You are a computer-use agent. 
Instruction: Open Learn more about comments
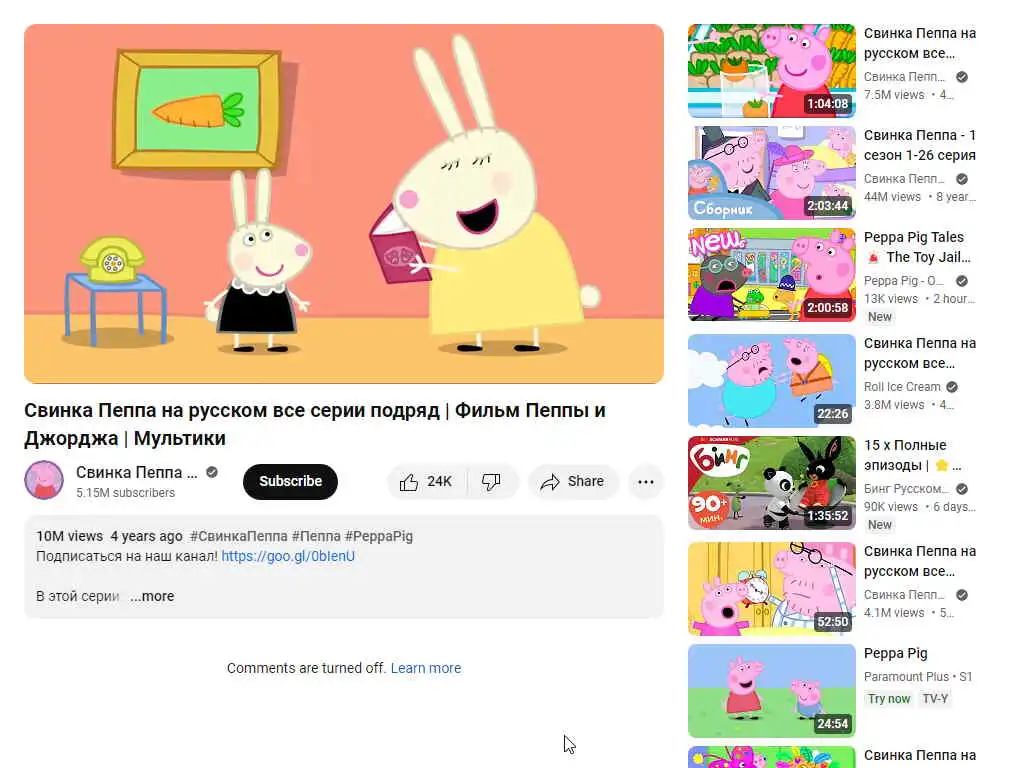(x=426, y=668)
